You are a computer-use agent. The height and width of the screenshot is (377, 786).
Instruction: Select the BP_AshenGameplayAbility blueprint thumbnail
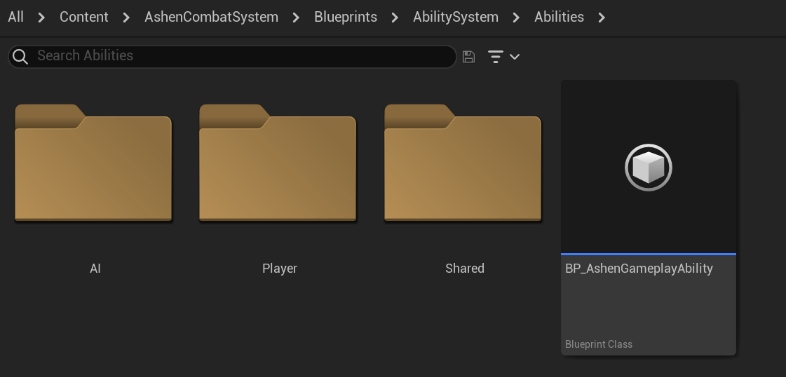(649, 167)
